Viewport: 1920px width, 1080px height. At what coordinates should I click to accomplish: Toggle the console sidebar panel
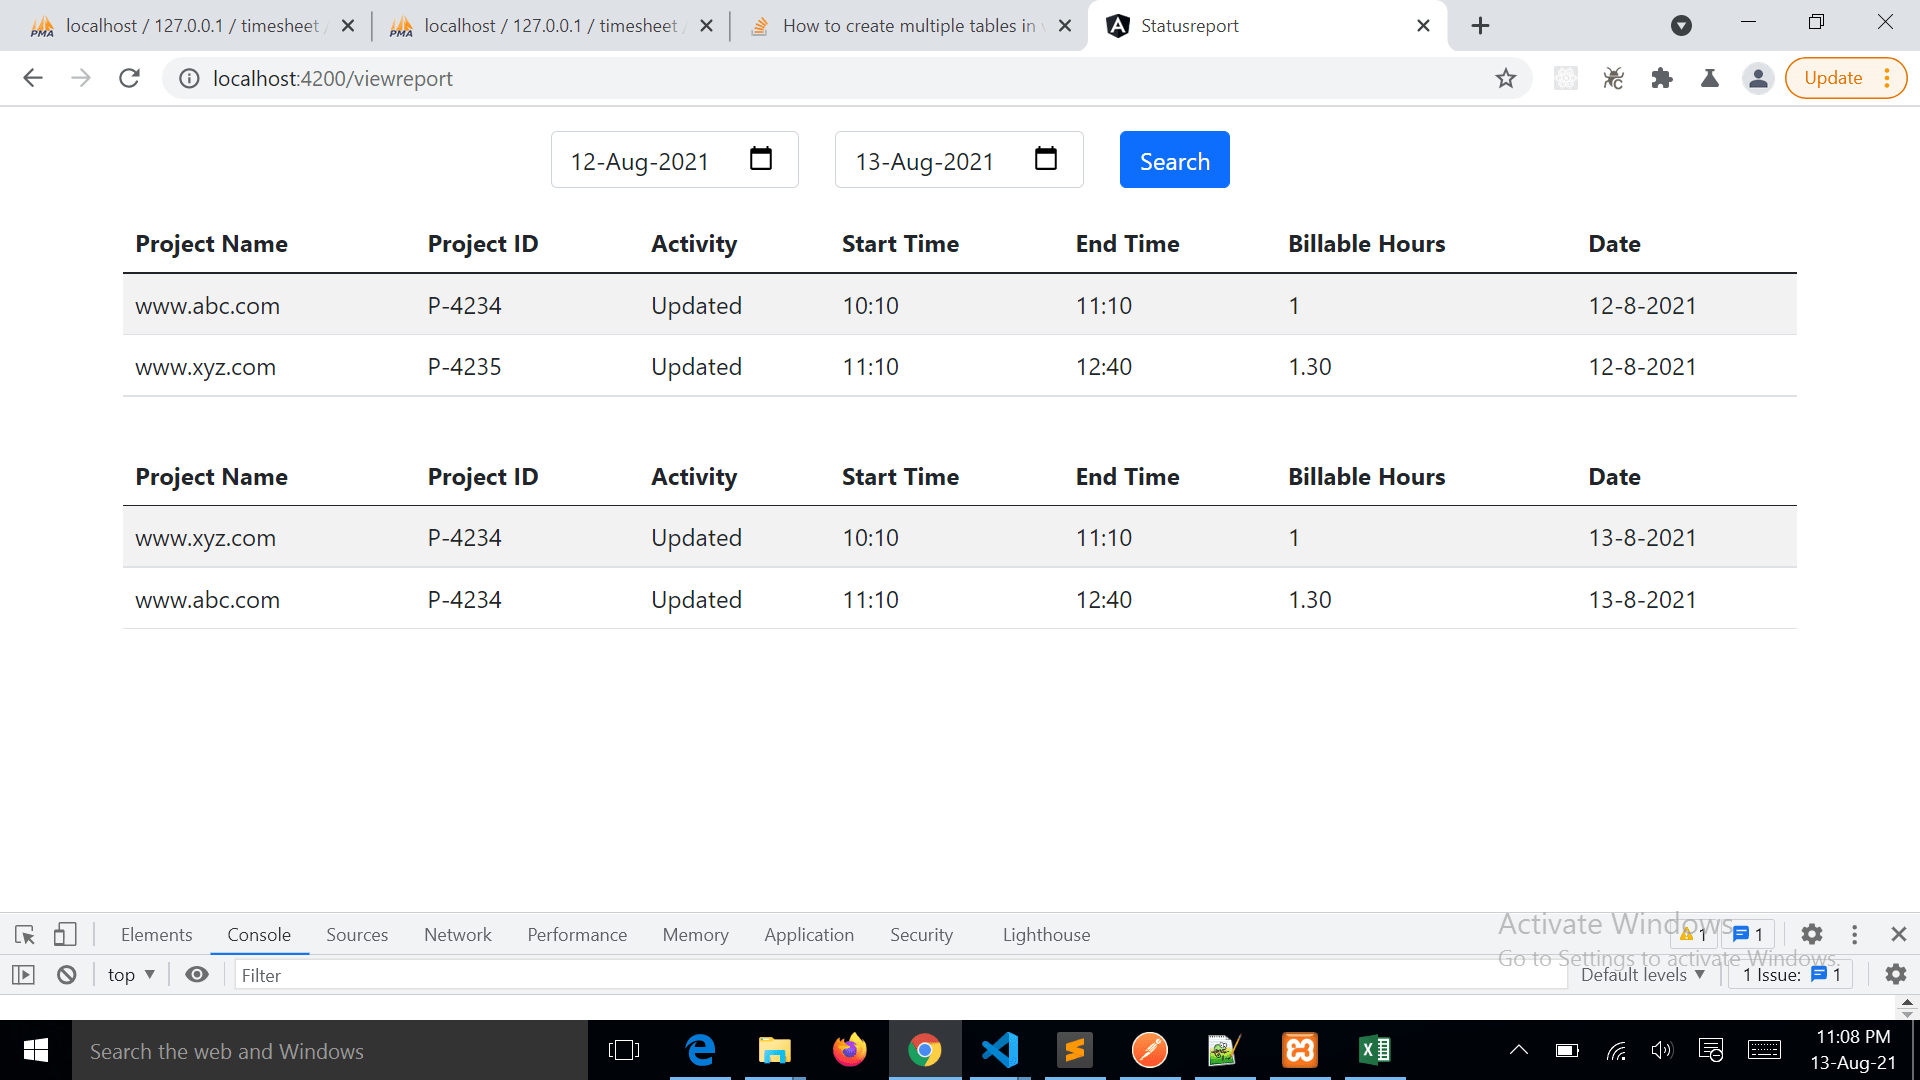tap(24, 974)
